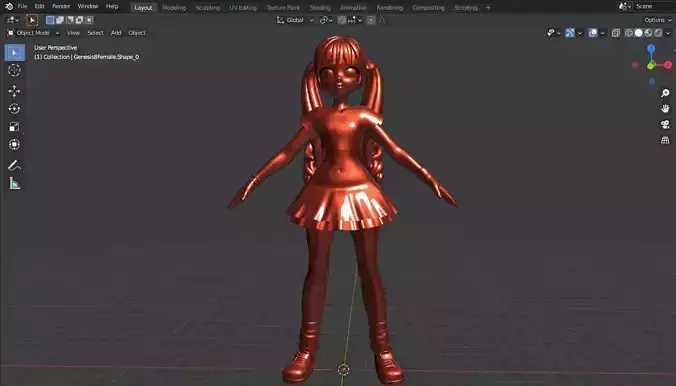Screen dimensions: 676x386
Task: Click the pan hand viewport icon
Action: point(665,109)
